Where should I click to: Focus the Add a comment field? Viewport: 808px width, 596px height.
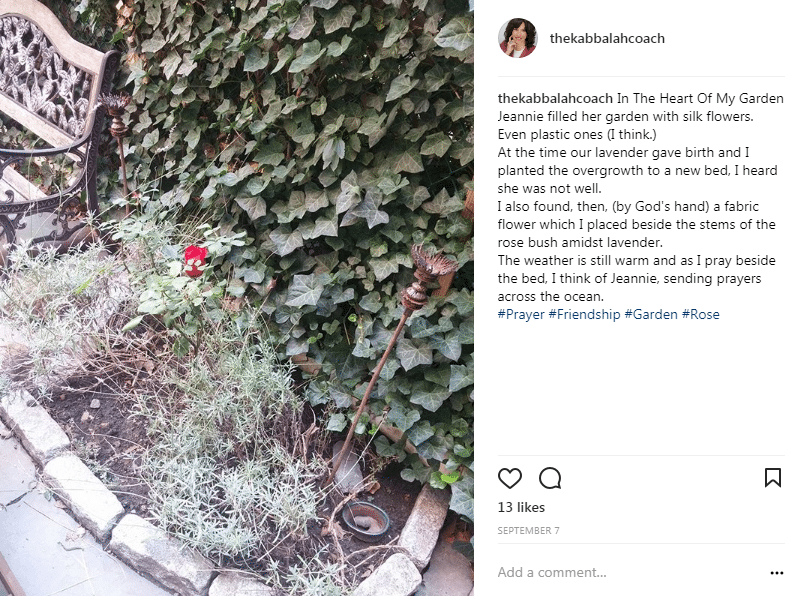tap(629, 572)
